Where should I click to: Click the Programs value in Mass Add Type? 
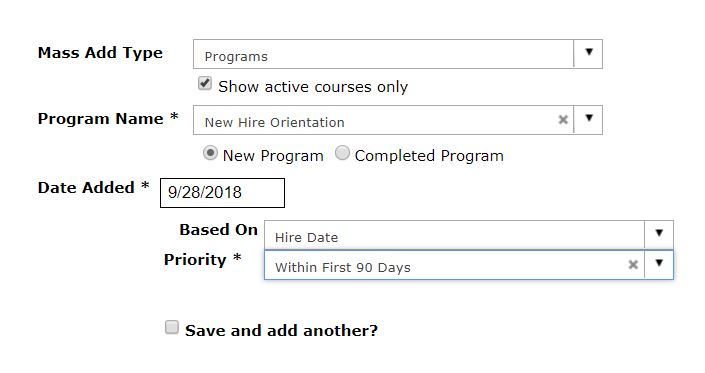236,57
